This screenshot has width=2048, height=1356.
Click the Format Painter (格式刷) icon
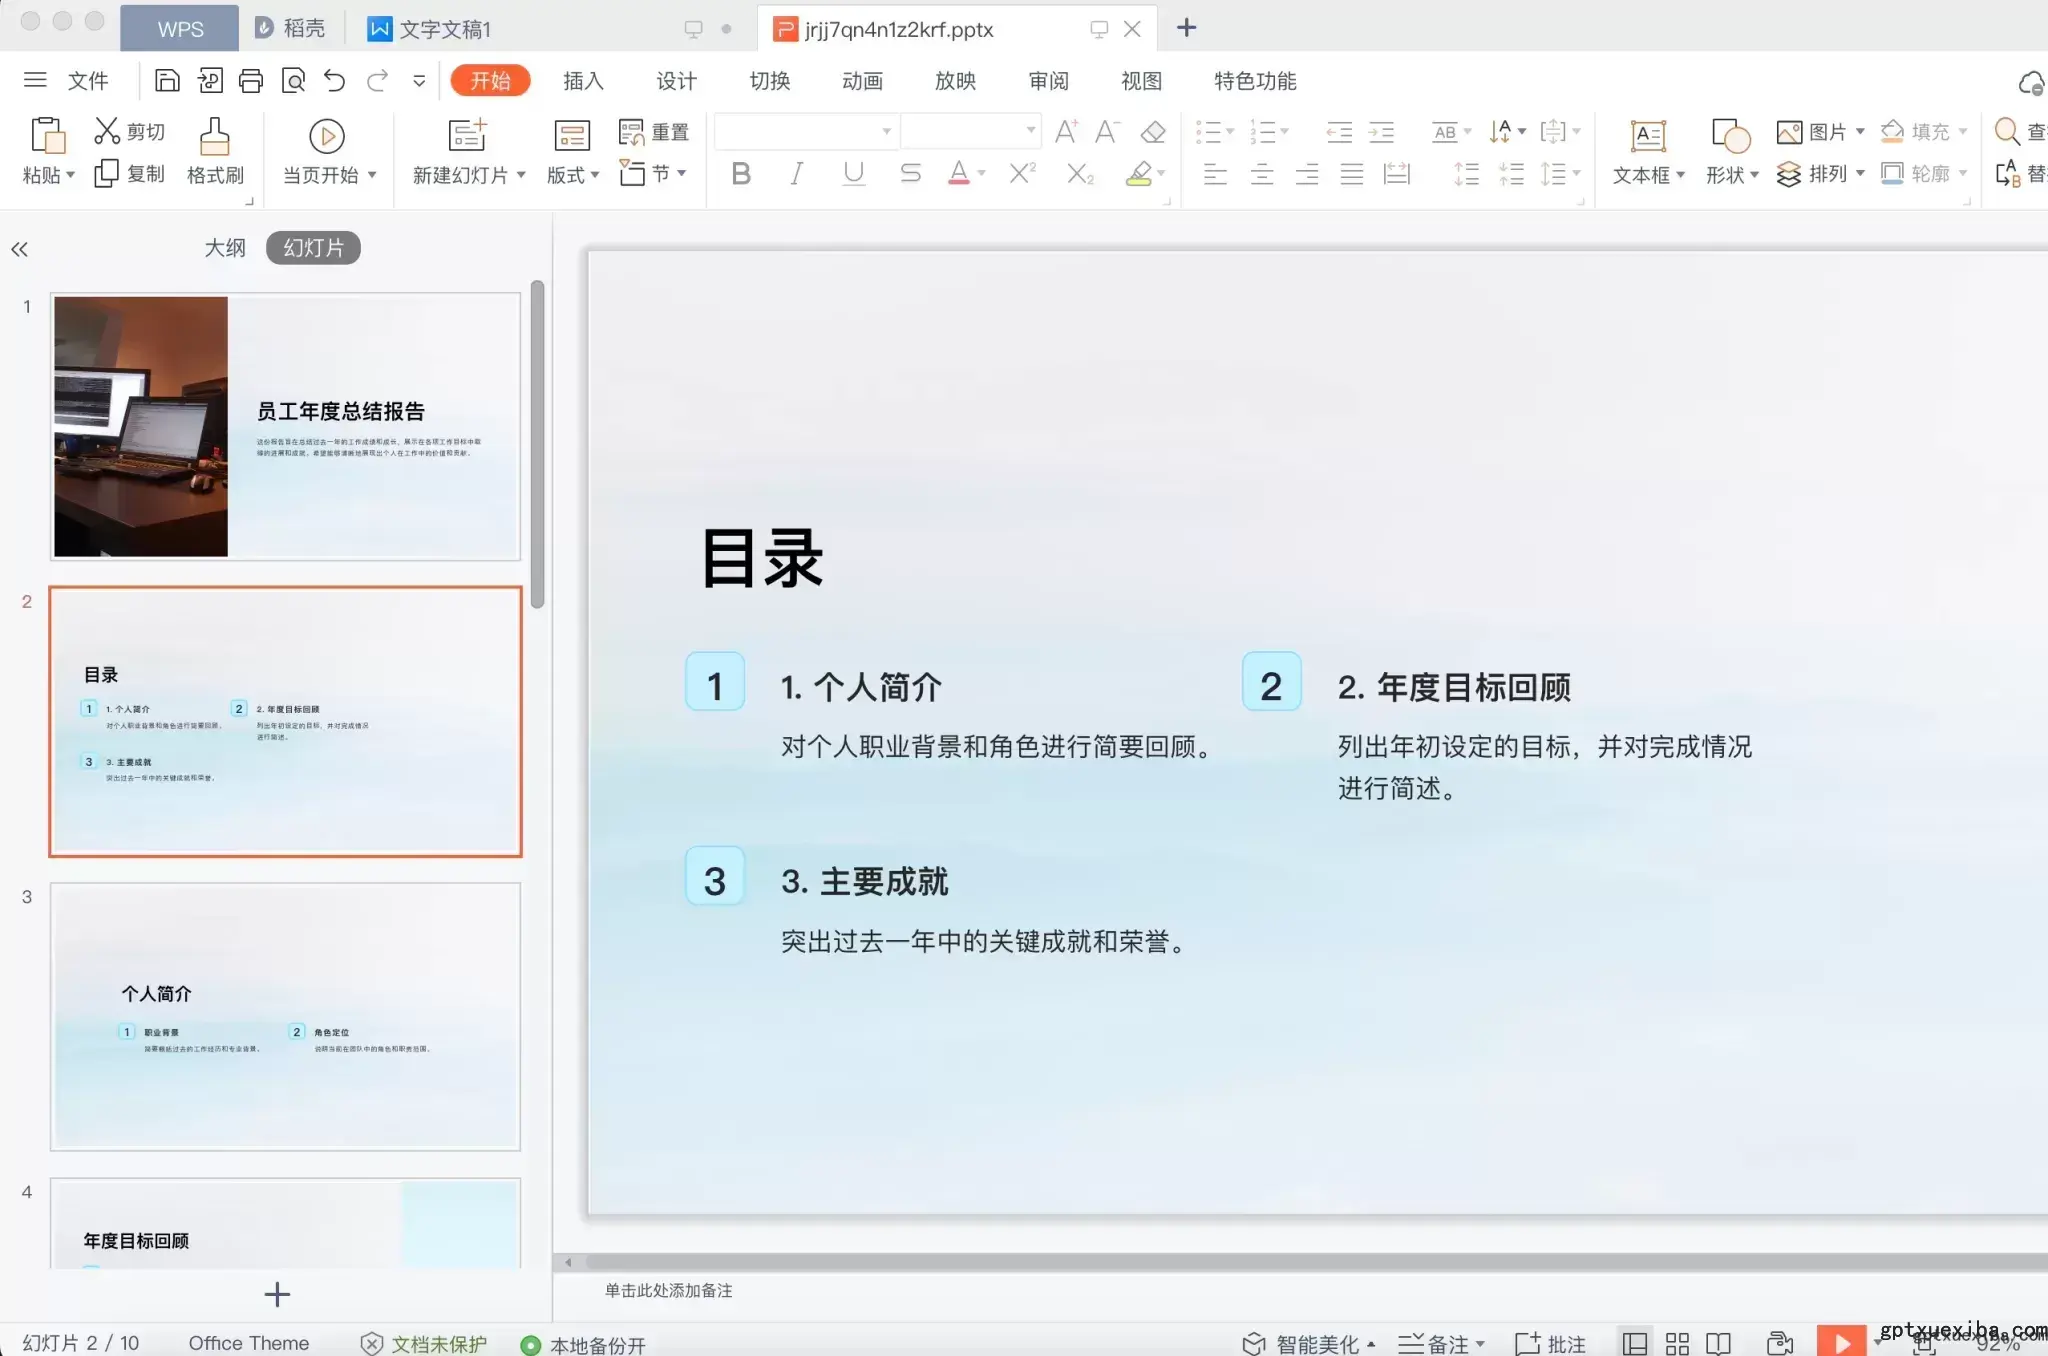215,136
